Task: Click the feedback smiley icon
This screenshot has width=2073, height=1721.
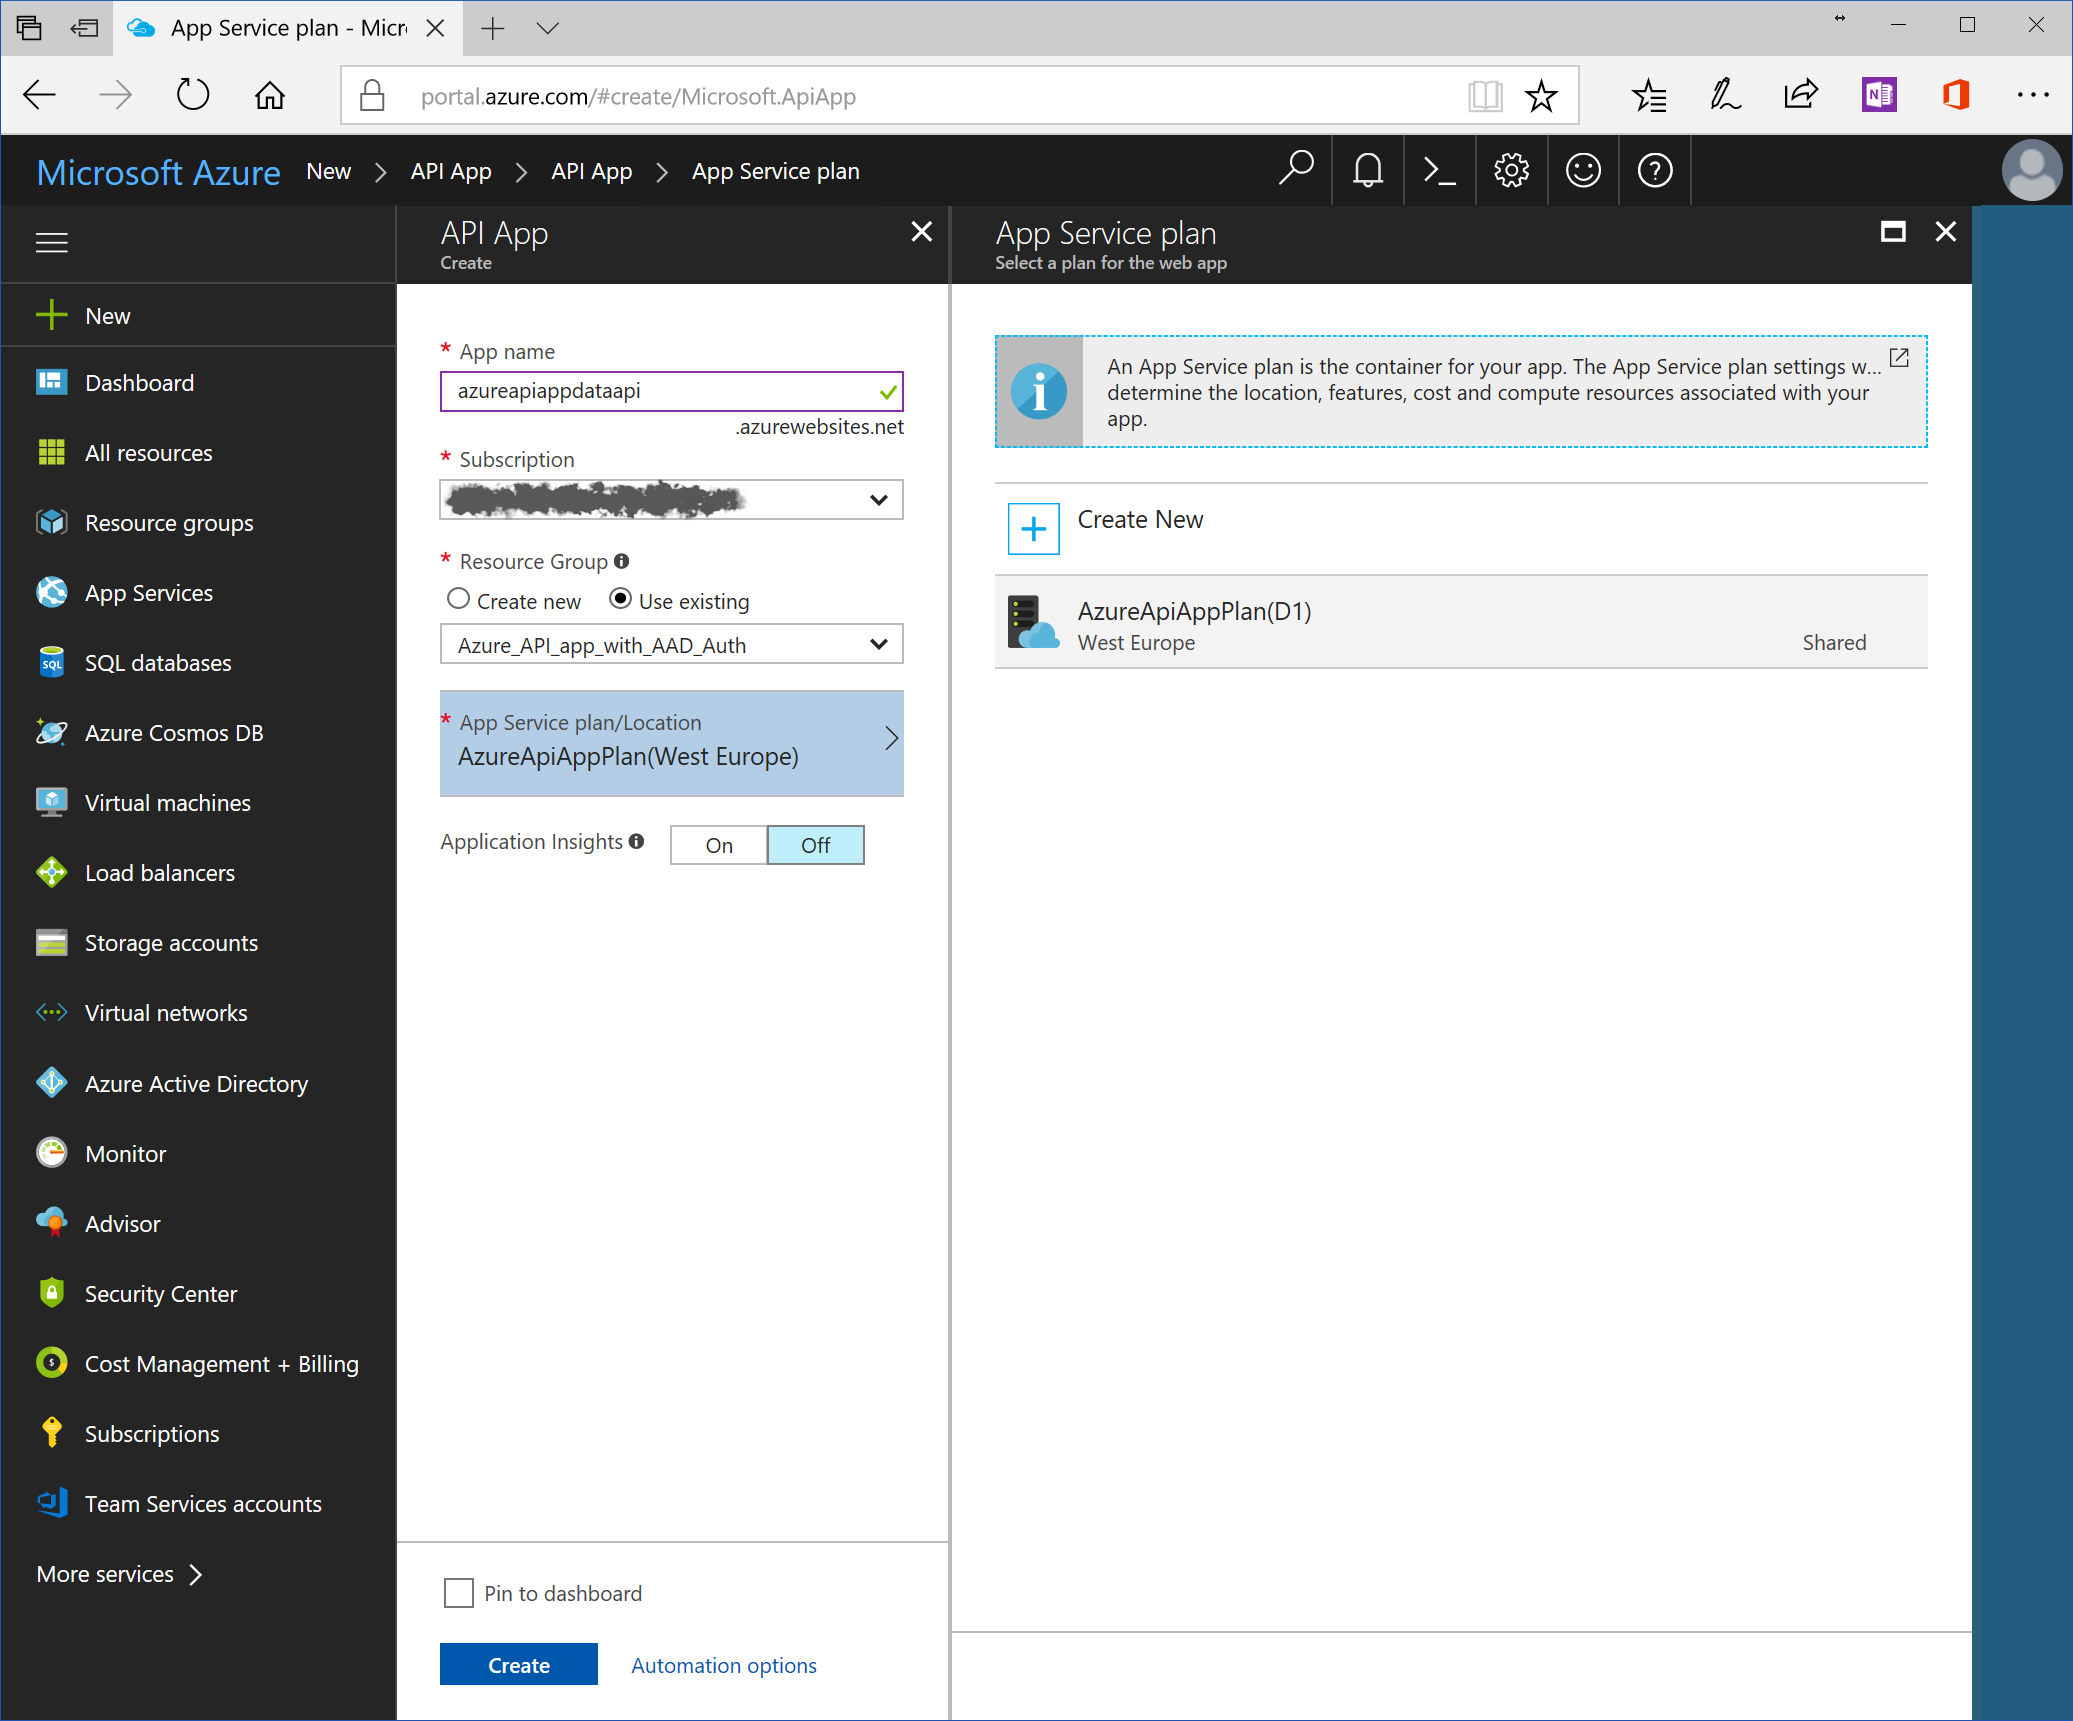Action: coord(1583,171)
